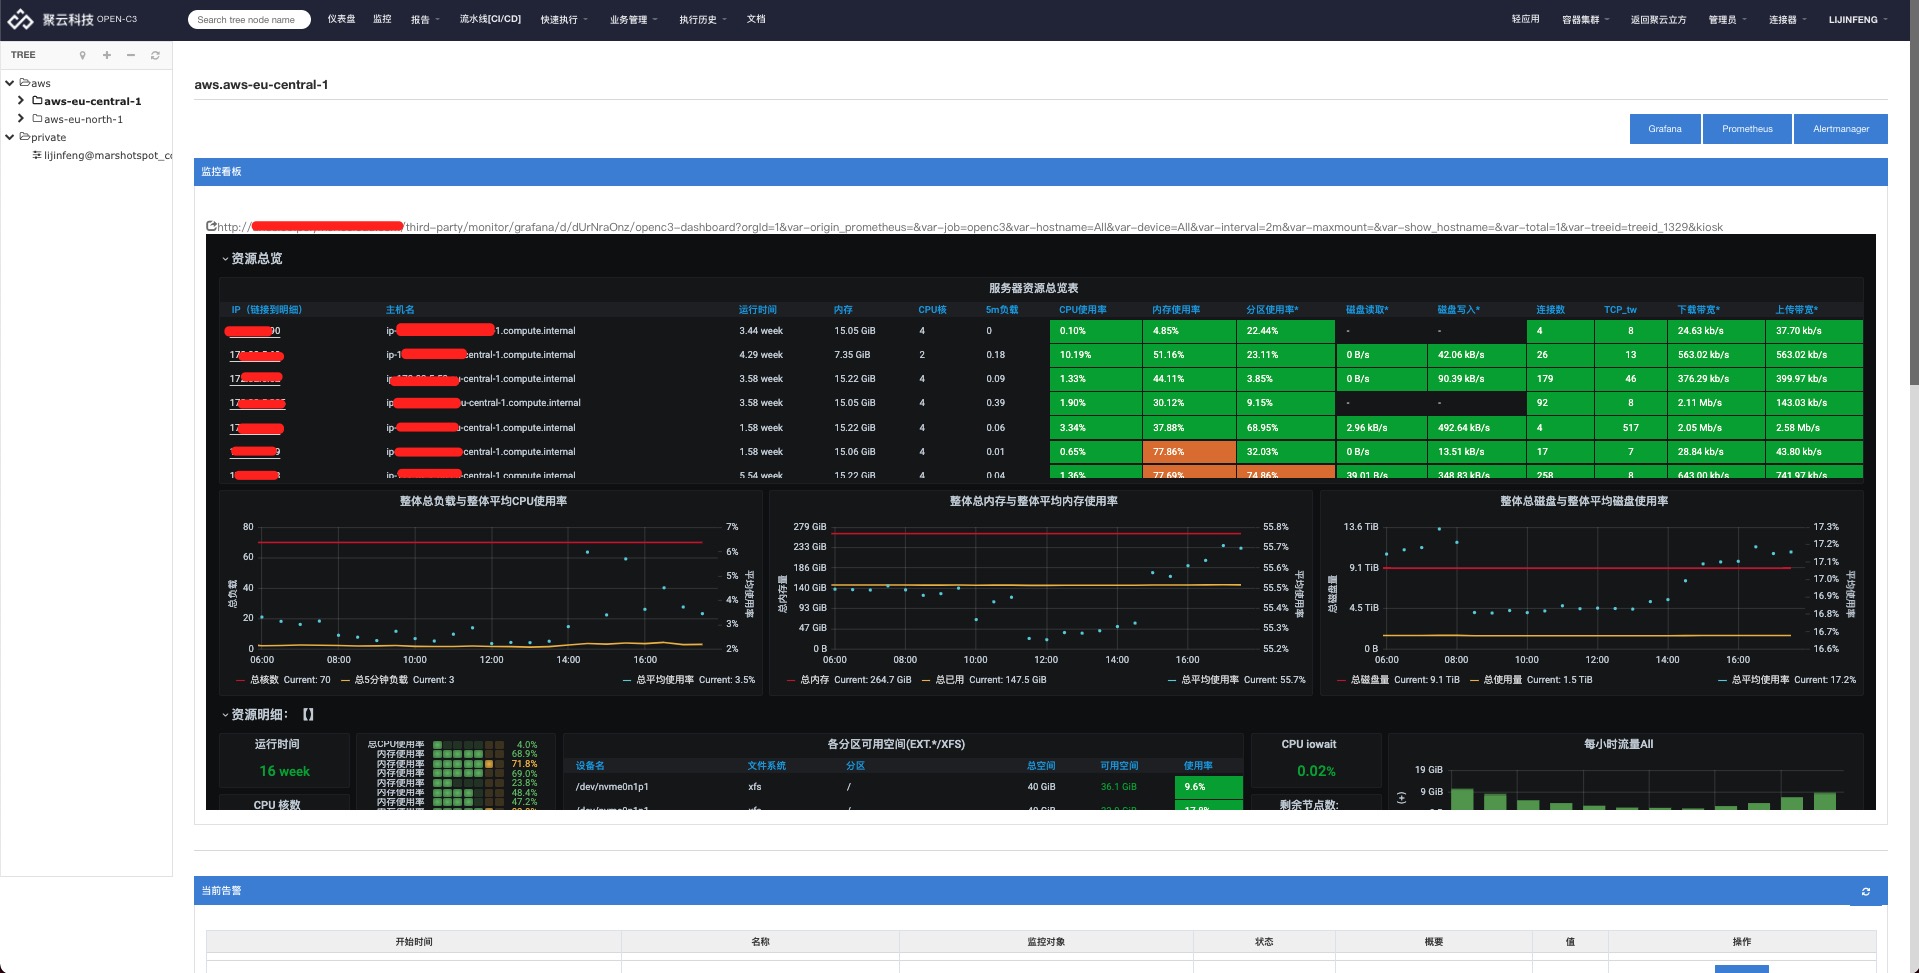Open the dashboard URL external link icon
The image size is (1919, 973).
pos(211,227)
